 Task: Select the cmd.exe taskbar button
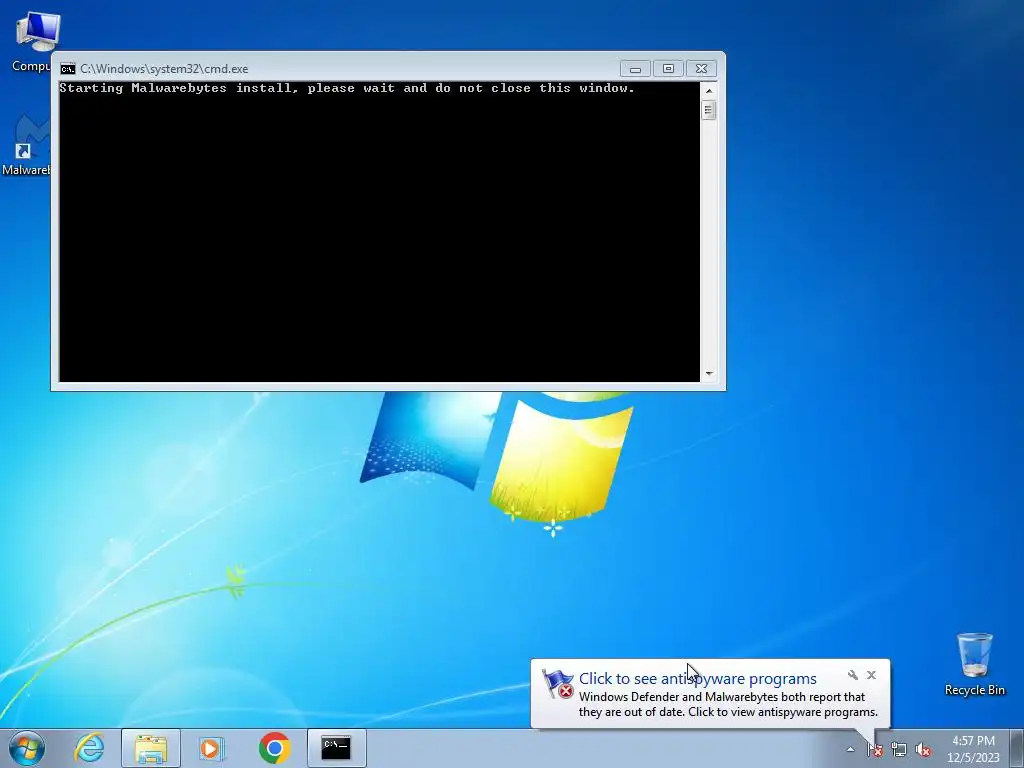(336, 748)
